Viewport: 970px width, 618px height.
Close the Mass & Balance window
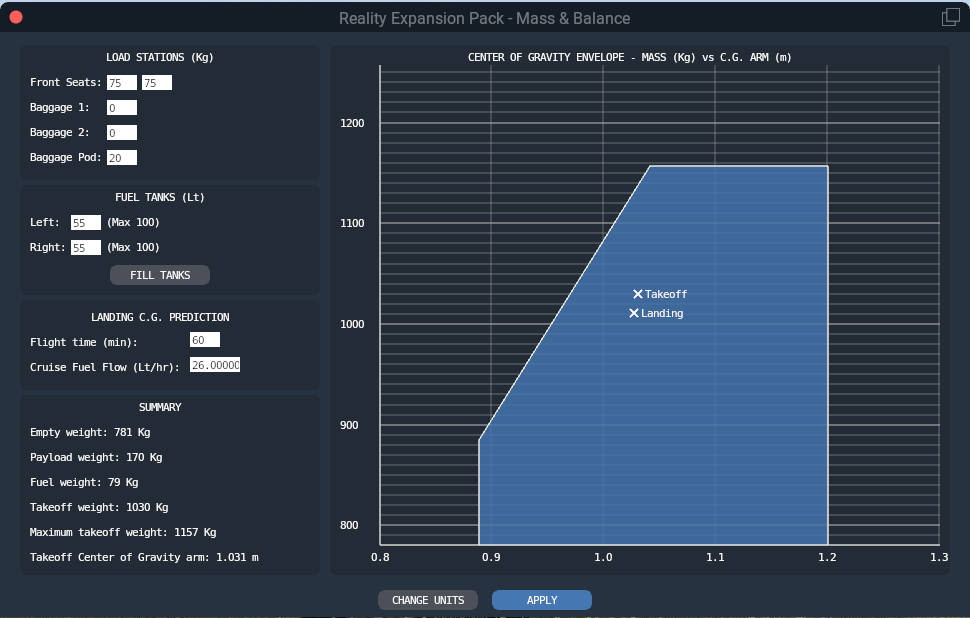click(16, 17)
